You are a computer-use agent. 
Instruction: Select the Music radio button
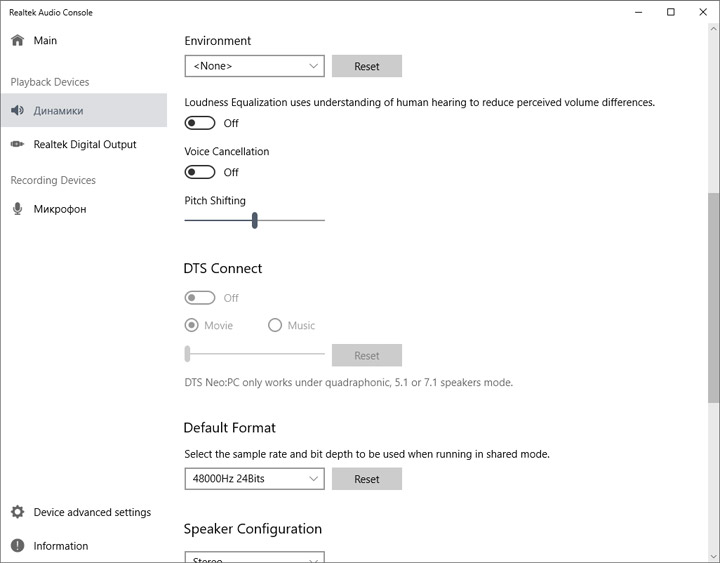(275, 325)
